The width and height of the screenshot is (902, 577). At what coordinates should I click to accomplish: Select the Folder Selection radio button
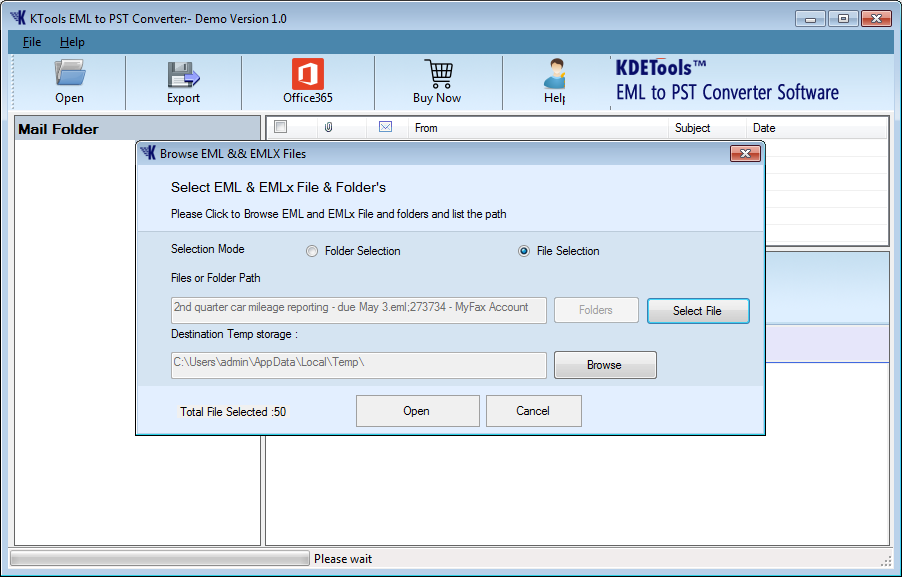[x=312, y=252]
